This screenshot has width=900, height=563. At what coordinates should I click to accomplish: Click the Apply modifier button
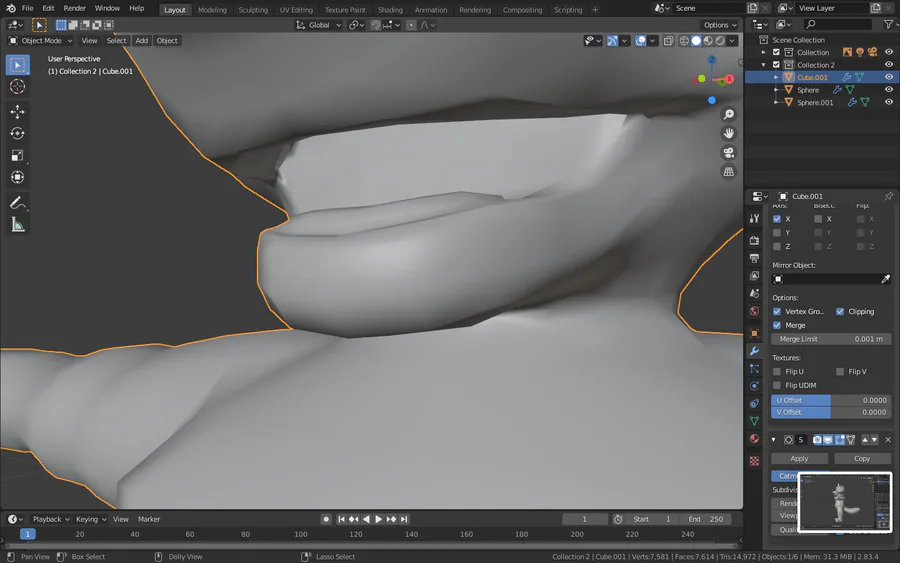(x=799, y=458)
